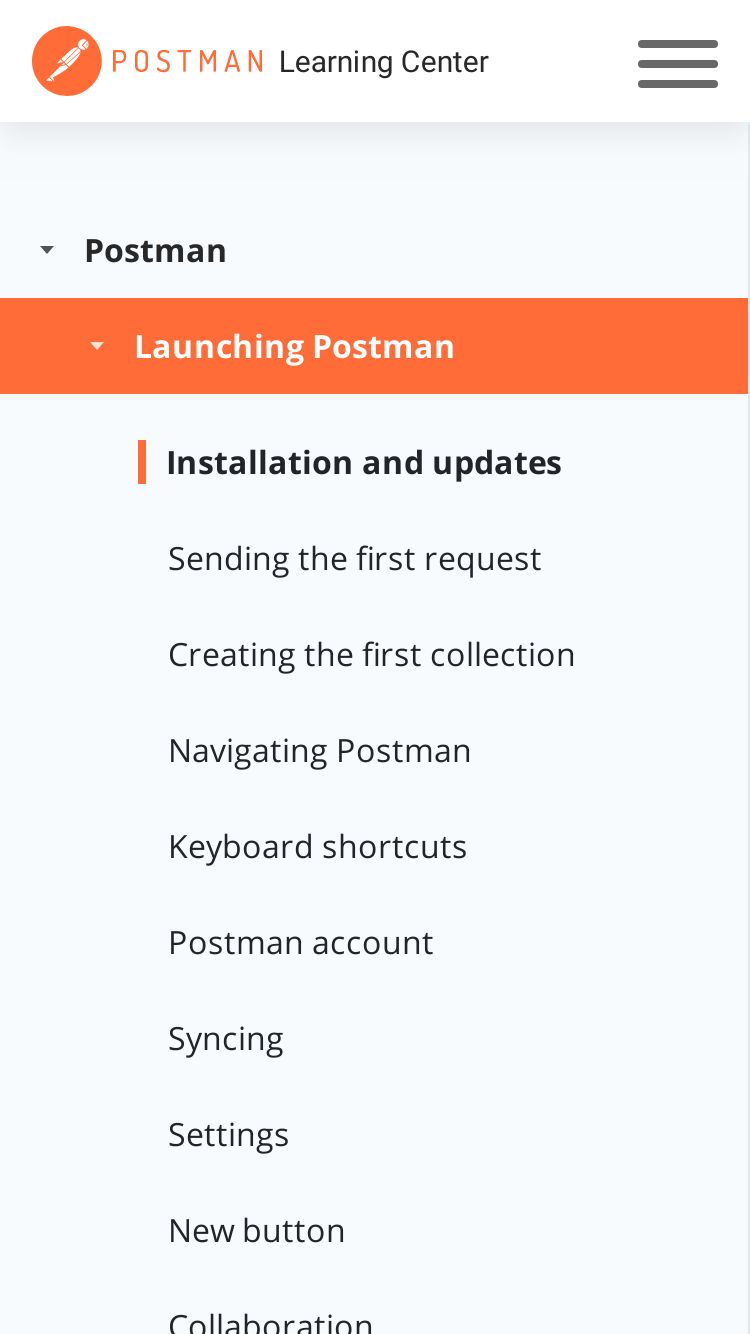
Task: Open the Settings documentation link
Action: pyautogui.click(x=229, y=1135)
